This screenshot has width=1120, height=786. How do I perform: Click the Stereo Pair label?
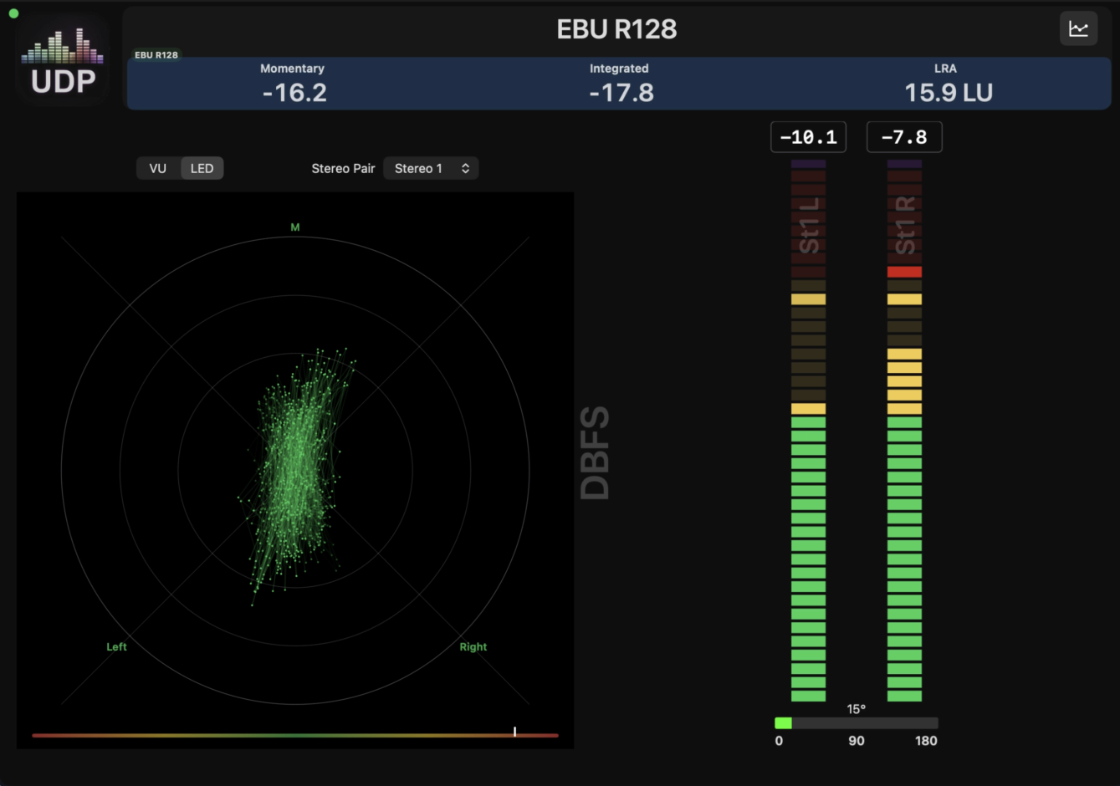pos(343,169)
